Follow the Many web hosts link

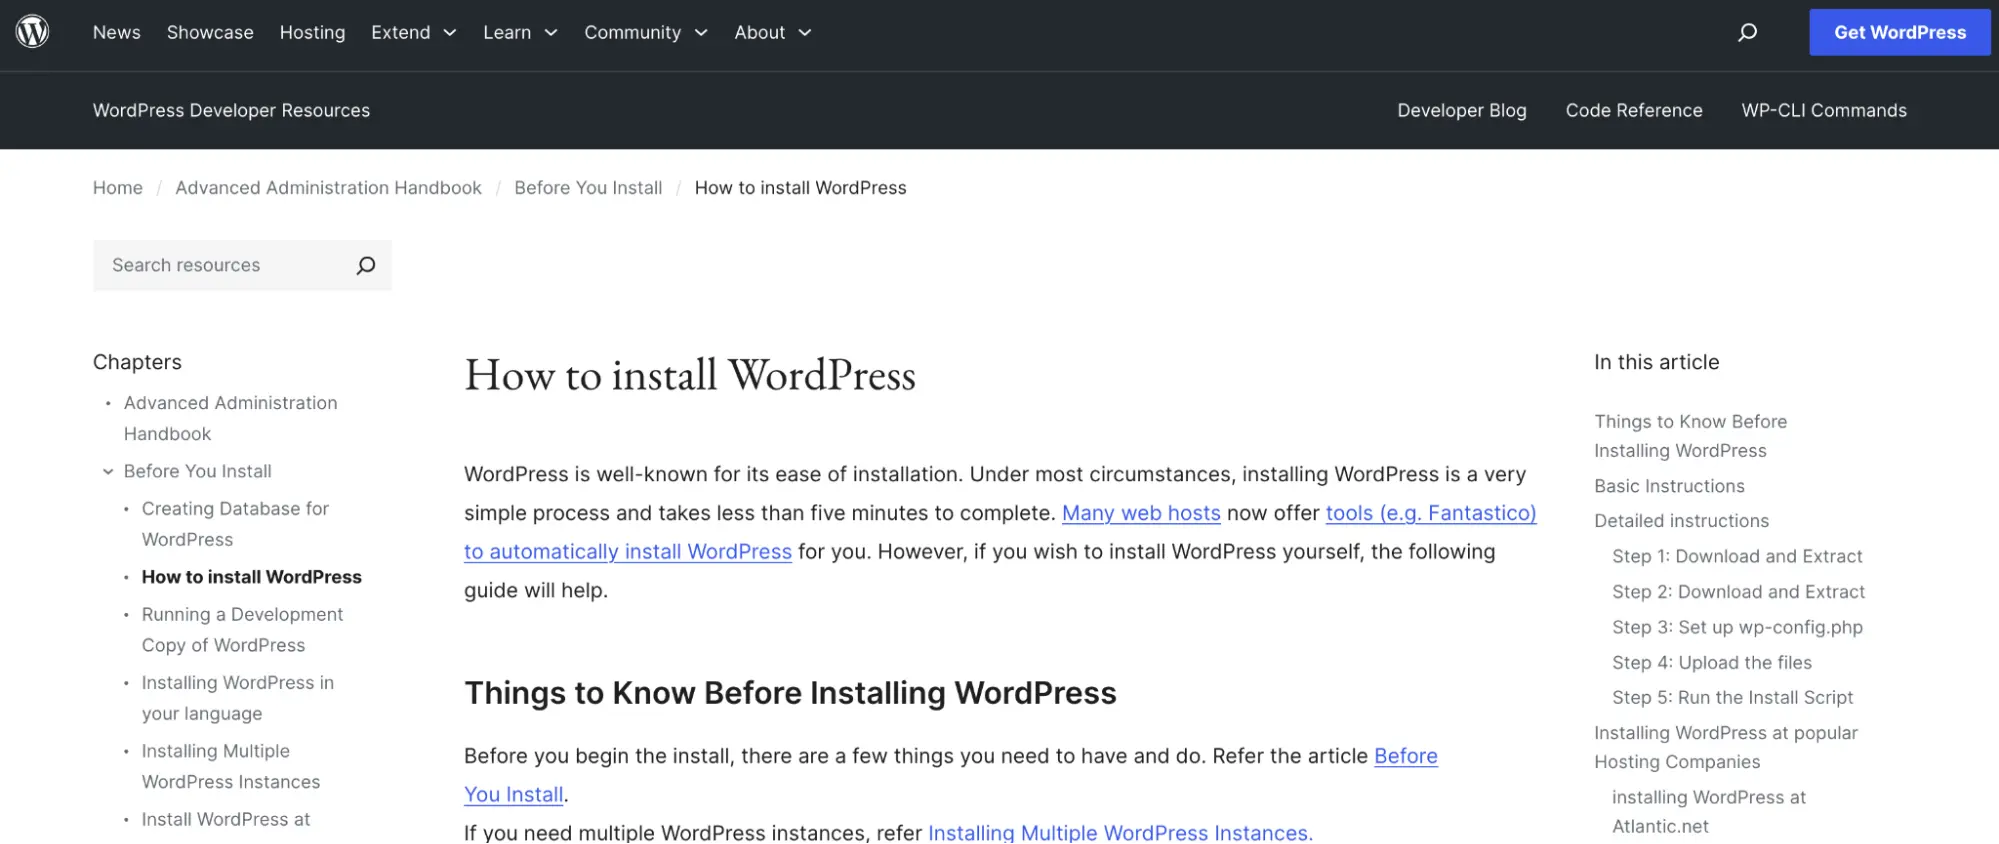tap(1141, 513)
